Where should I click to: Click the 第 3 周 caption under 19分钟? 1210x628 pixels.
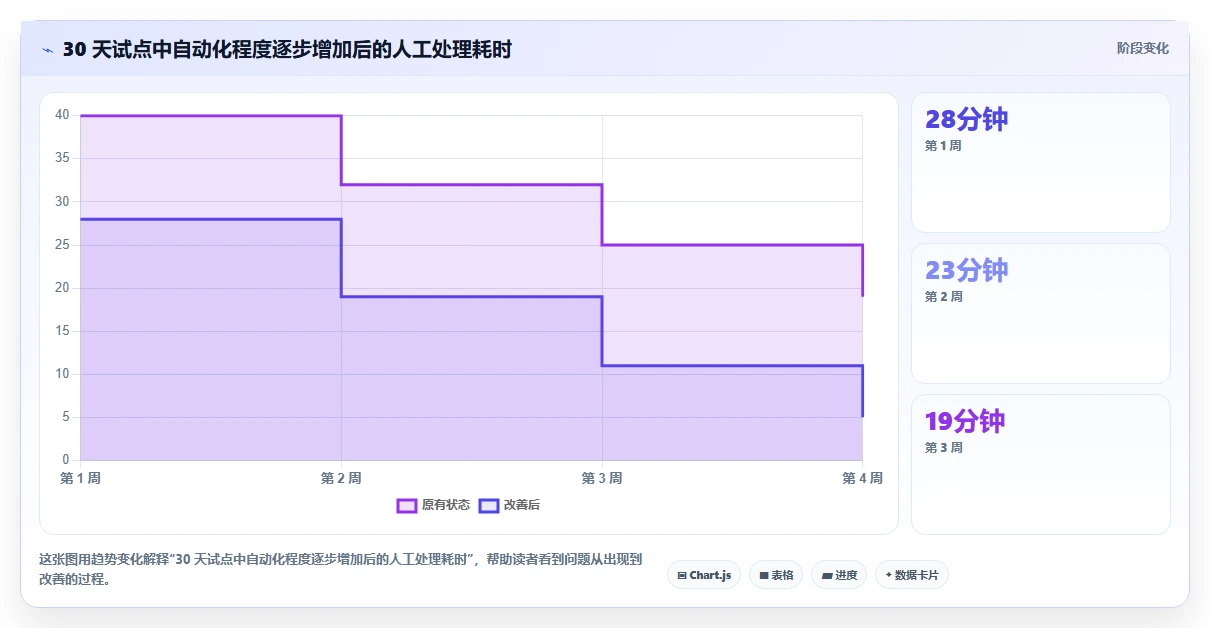pos(943,448)
